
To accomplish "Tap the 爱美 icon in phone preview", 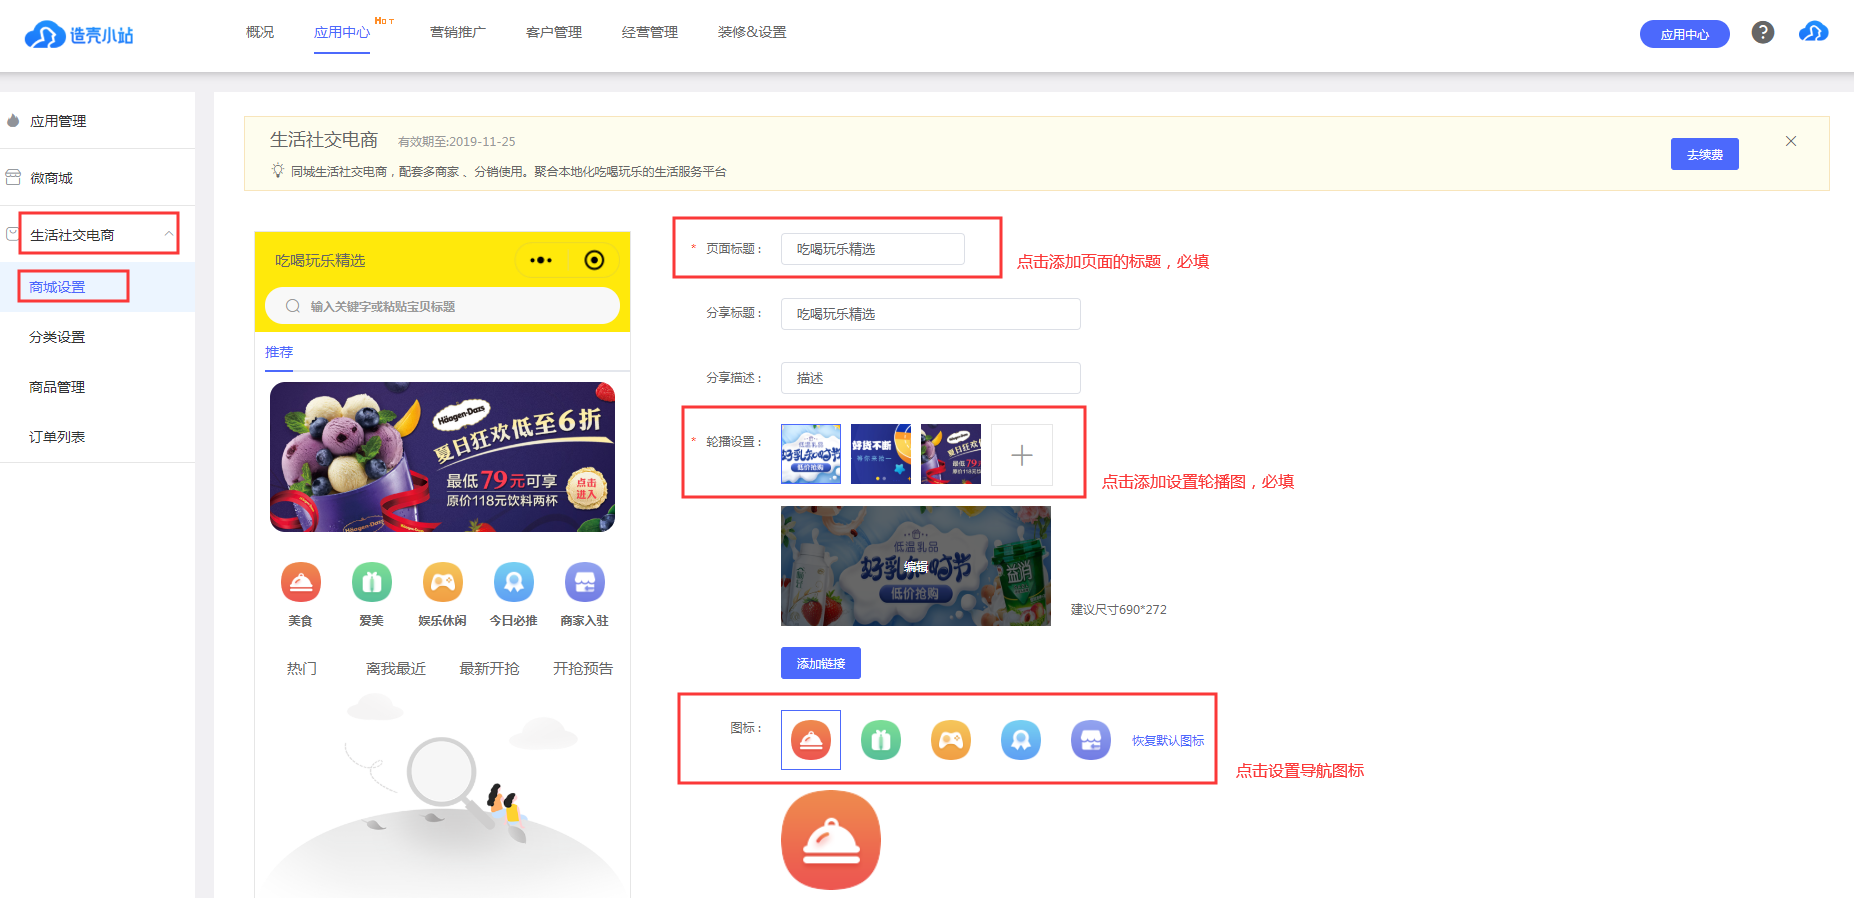I will point(372,582).
